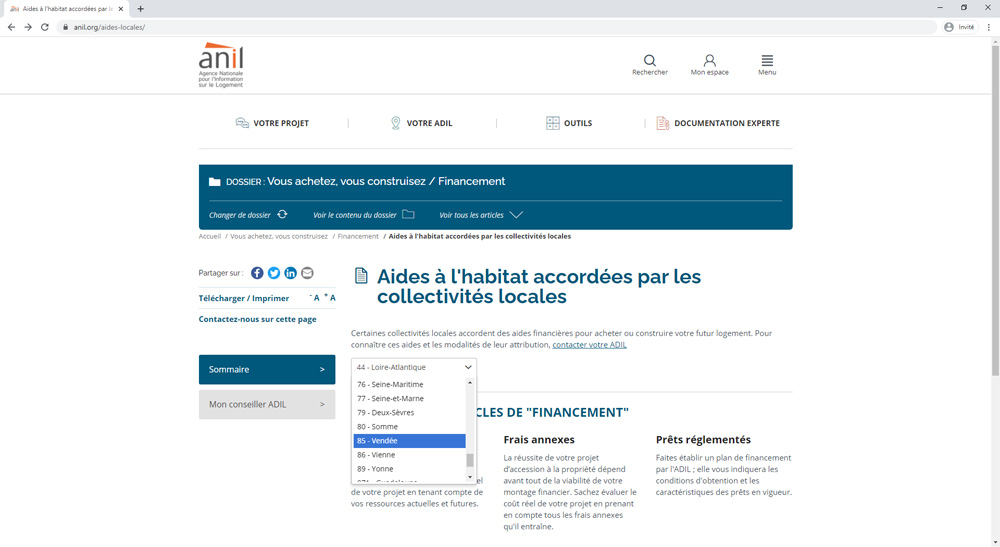The width and height of the screenshot is (1000, 547).
Task: Click the address bar URL field
Action: tap(497, 27)
